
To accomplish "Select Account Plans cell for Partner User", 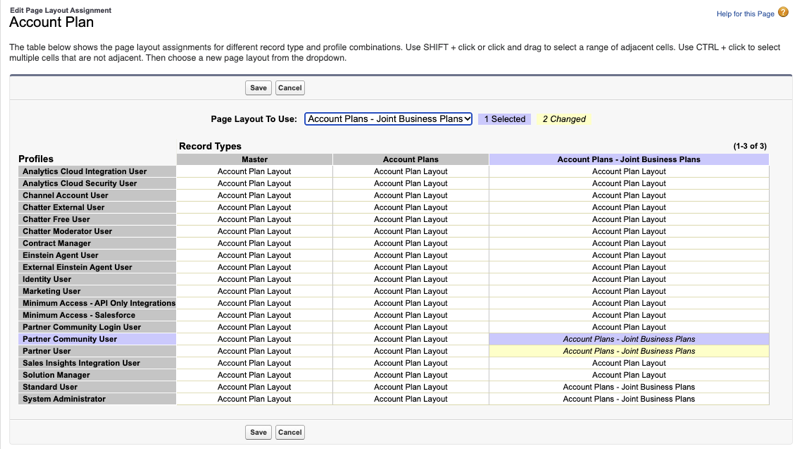I will tap(411, 351).
